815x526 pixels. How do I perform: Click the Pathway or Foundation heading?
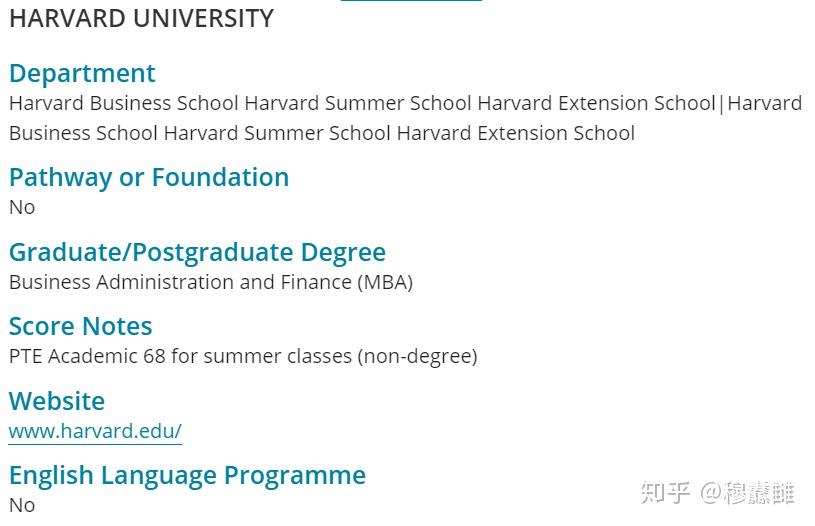pyautogui.click(x=149, y=177)
